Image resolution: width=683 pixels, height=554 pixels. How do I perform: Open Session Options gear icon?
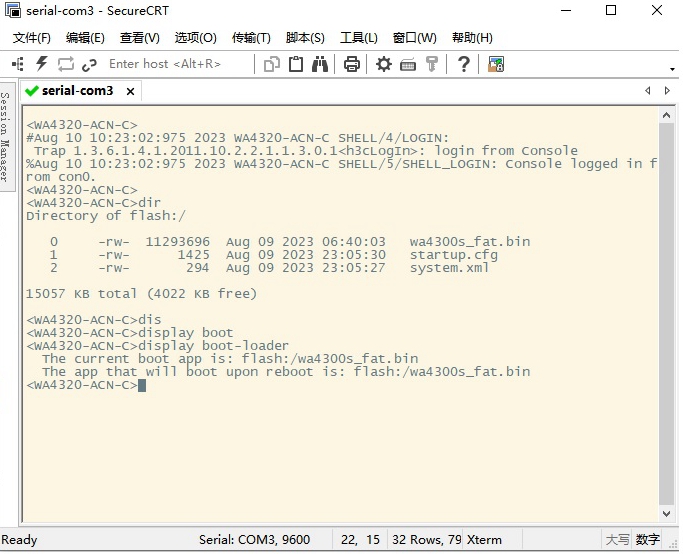coord(384,64)
